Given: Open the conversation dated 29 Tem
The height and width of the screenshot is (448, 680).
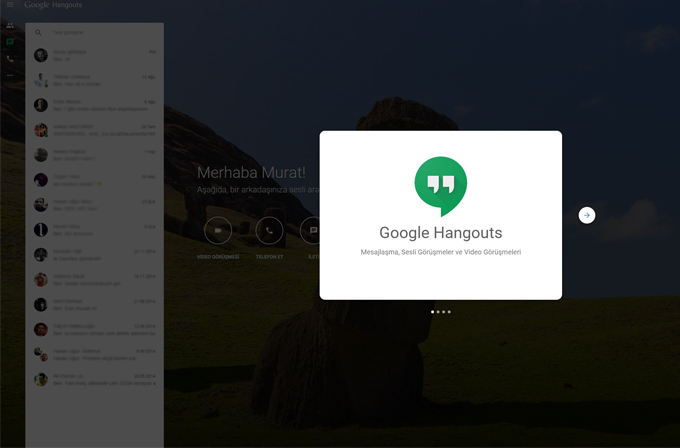Looking at the screenshot, I should coord(95,130).
